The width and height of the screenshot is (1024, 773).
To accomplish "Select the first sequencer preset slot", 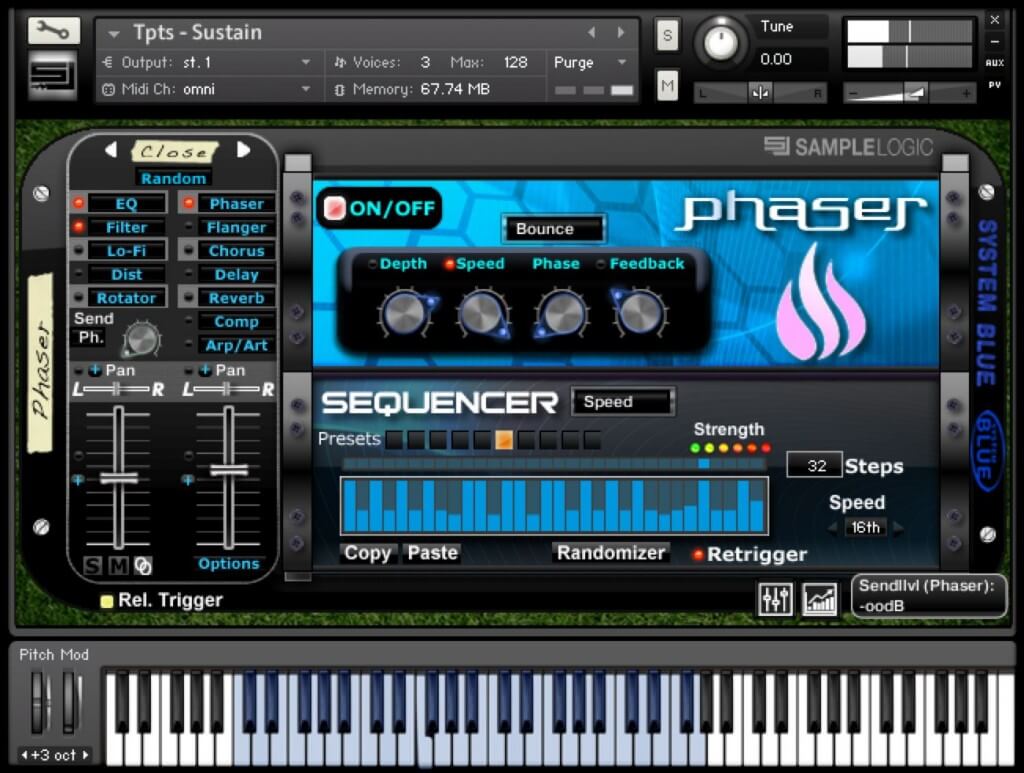I will (x=394, y=439).
